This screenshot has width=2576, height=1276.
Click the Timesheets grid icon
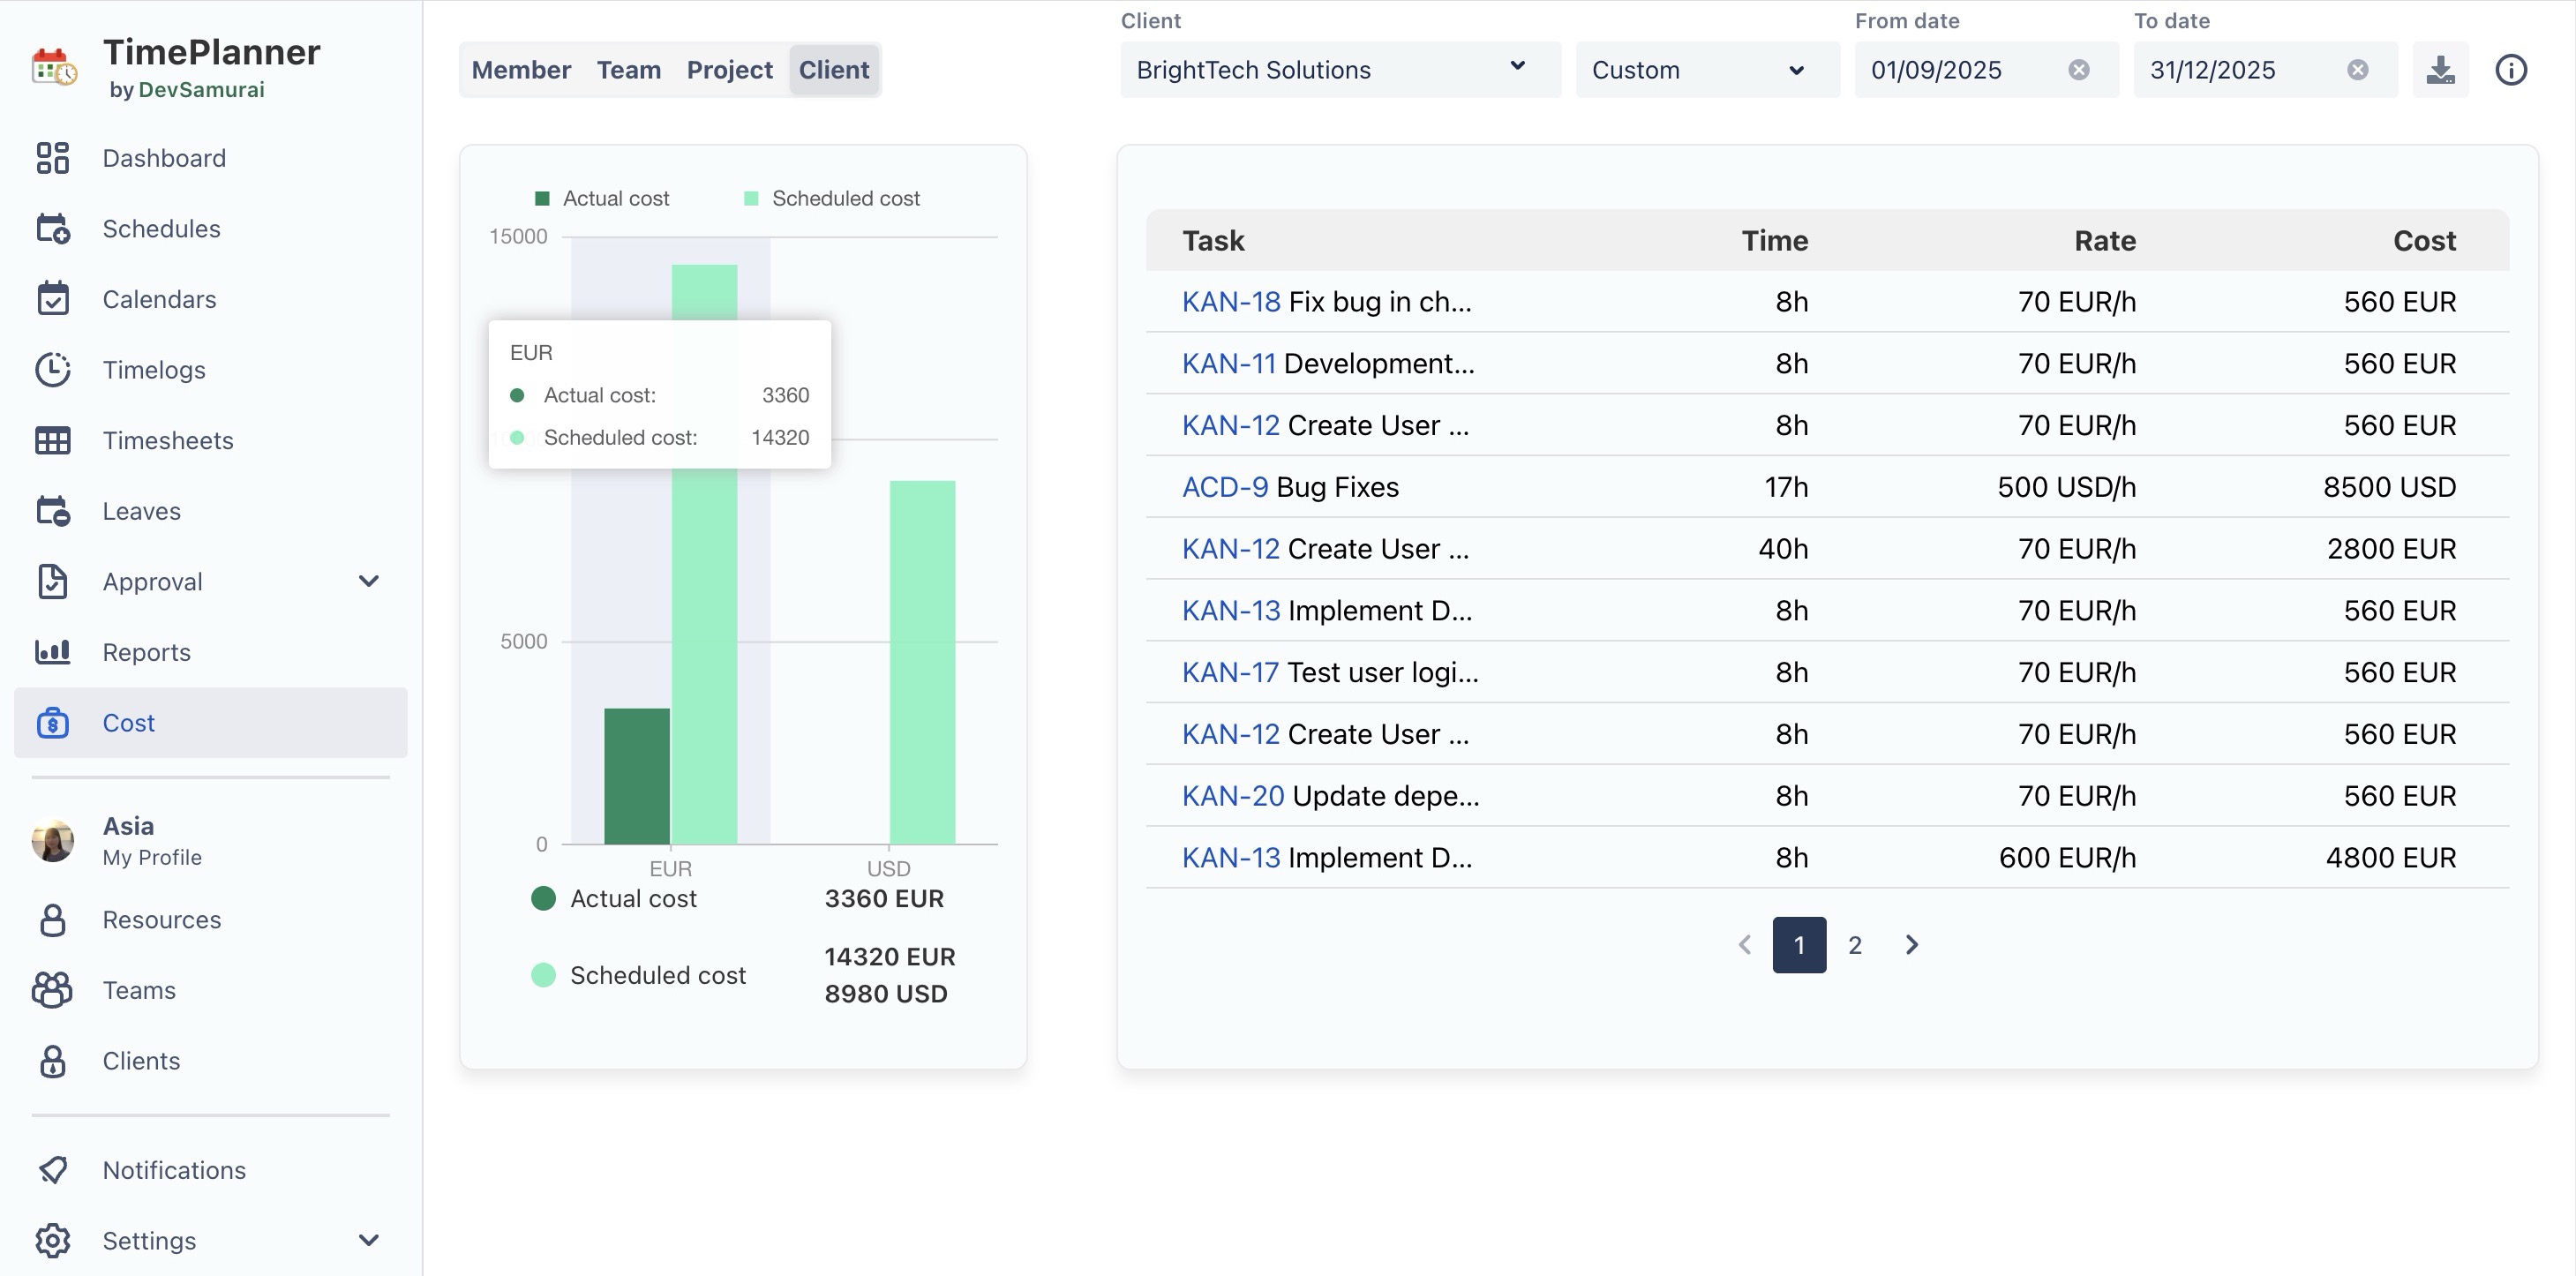52,440
